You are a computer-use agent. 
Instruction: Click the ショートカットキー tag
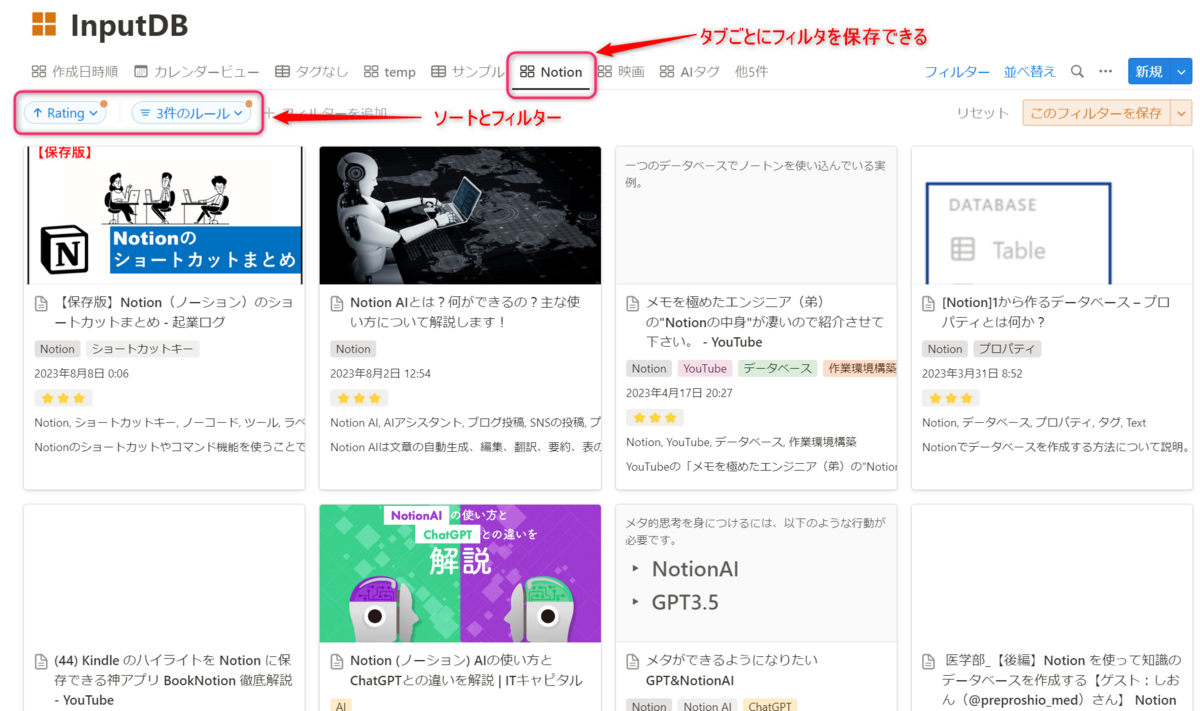142,349
